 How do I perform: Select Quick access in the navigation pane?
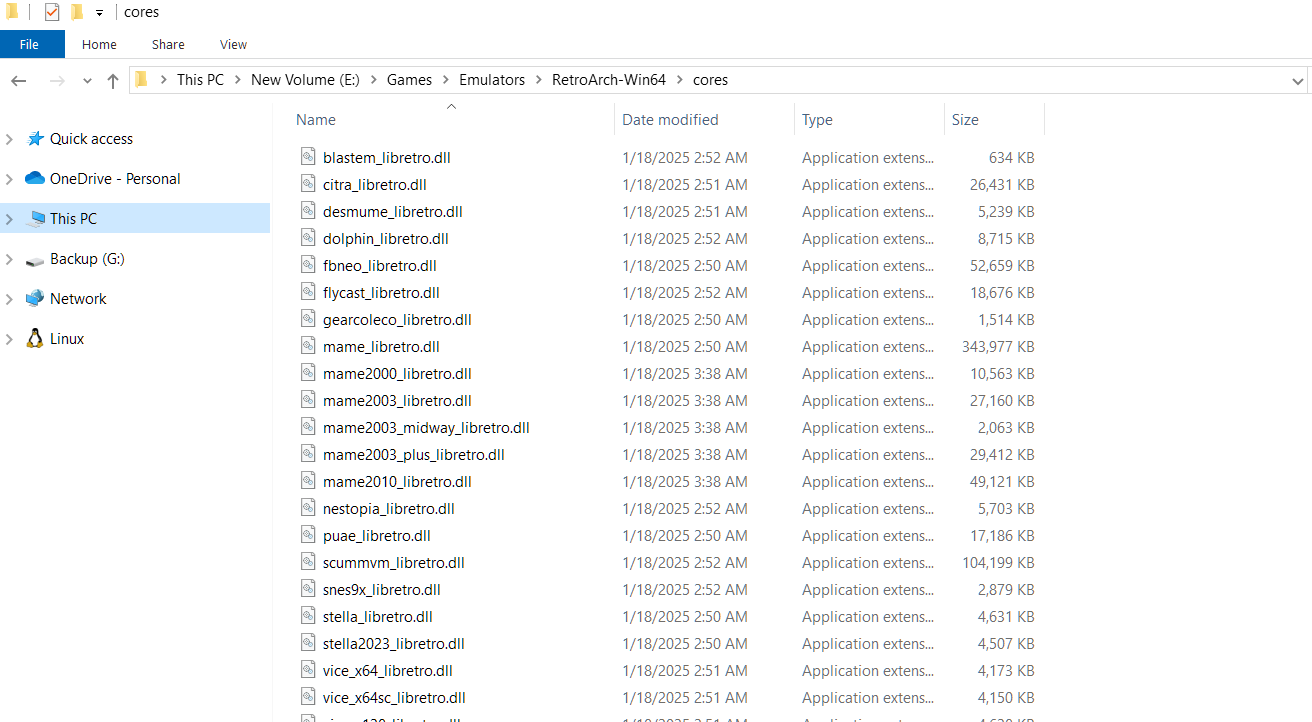(91, 139)
